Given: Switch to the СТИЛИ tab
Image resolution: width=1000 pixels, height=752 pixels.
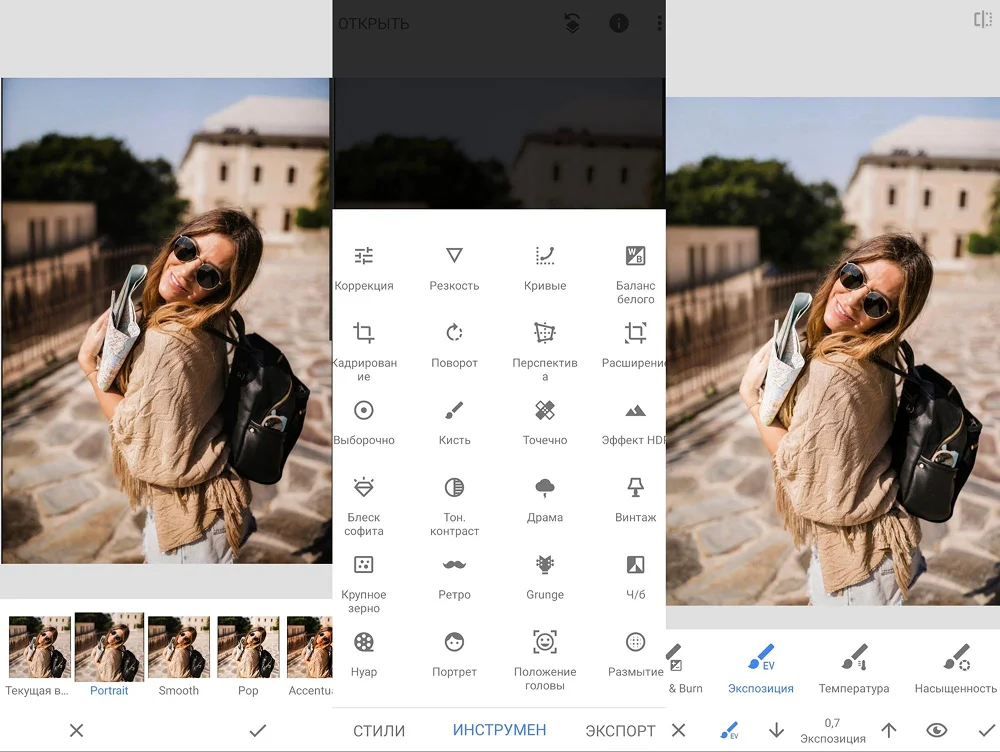Looking at the screenshot, I should pos(379,731).
